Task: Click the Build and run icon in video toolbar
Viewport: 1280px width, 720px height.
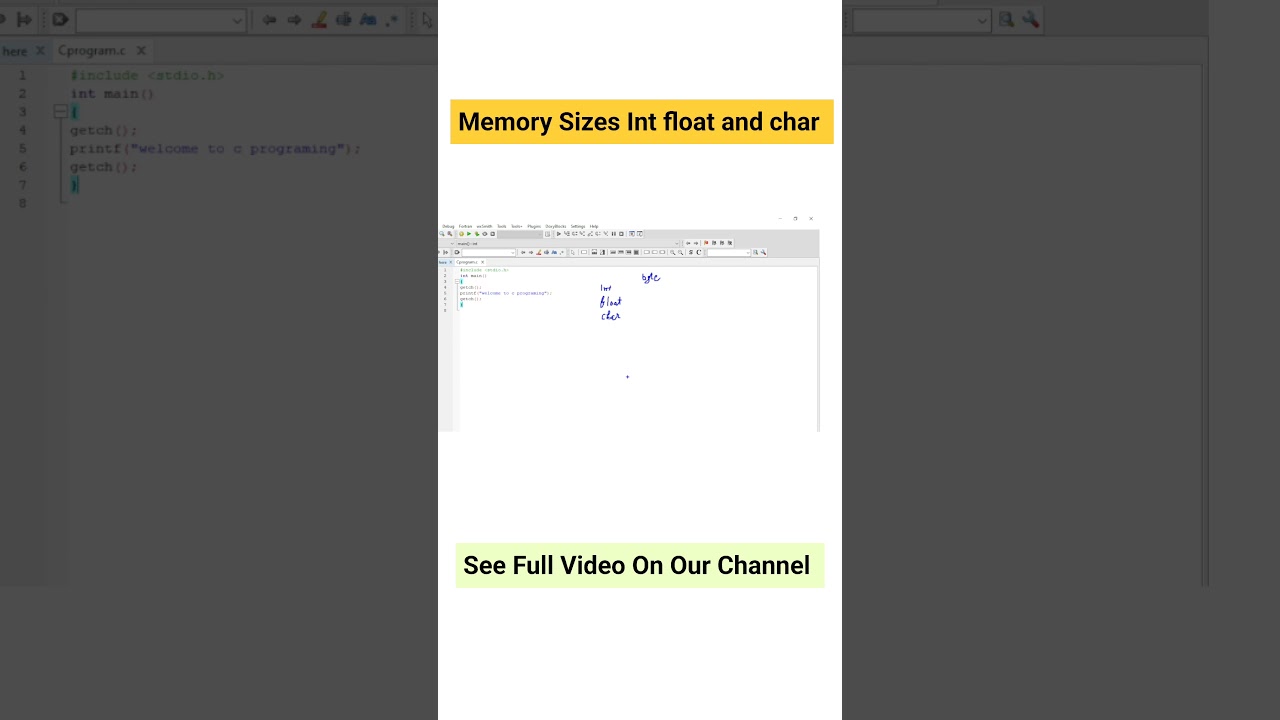Action: coord(477,234)
